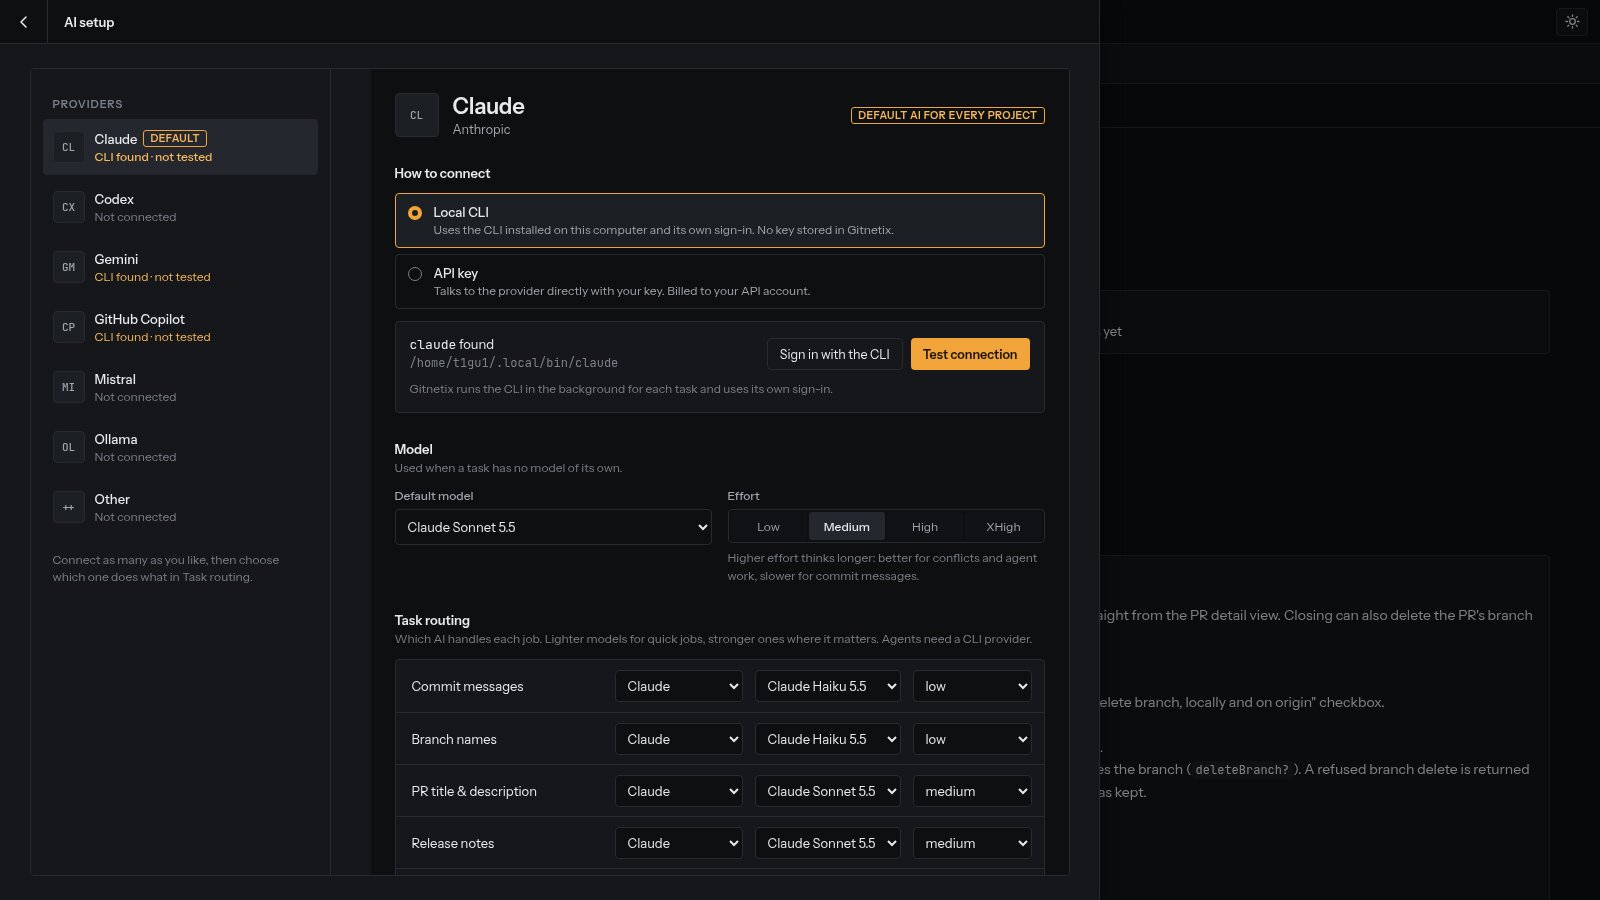The height and width of the screenshot is (900, 1600).
Task: Open effort dropdown for Branch names
Action: coord(972,739)
